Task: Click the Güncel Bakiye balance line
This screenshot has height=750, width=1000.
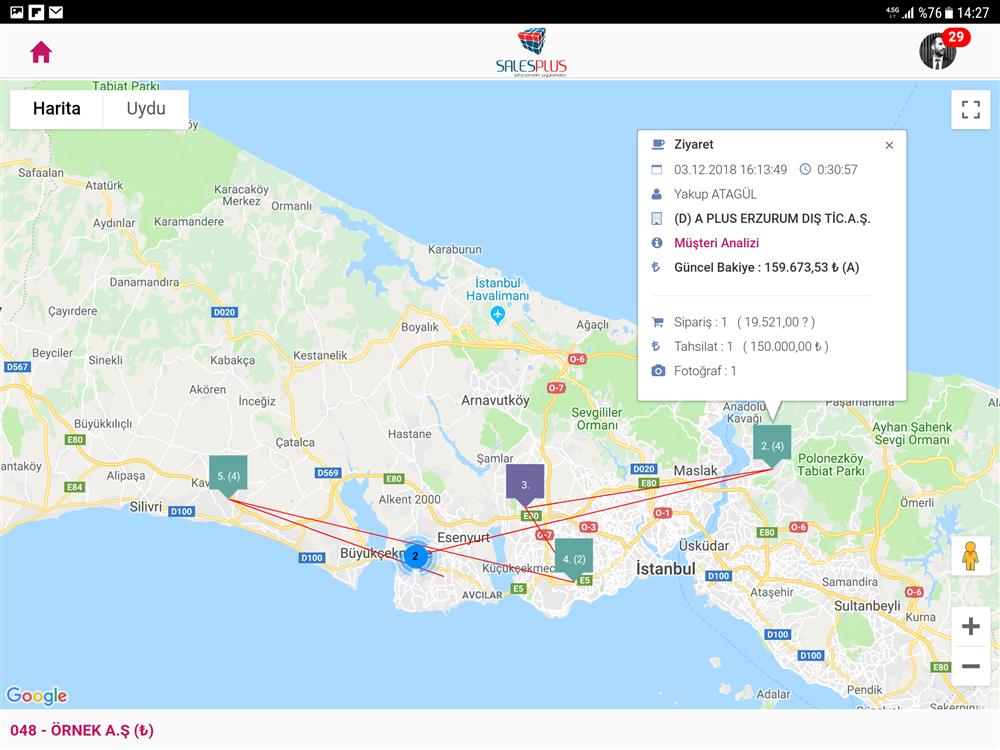Action: tap(767, 268)
